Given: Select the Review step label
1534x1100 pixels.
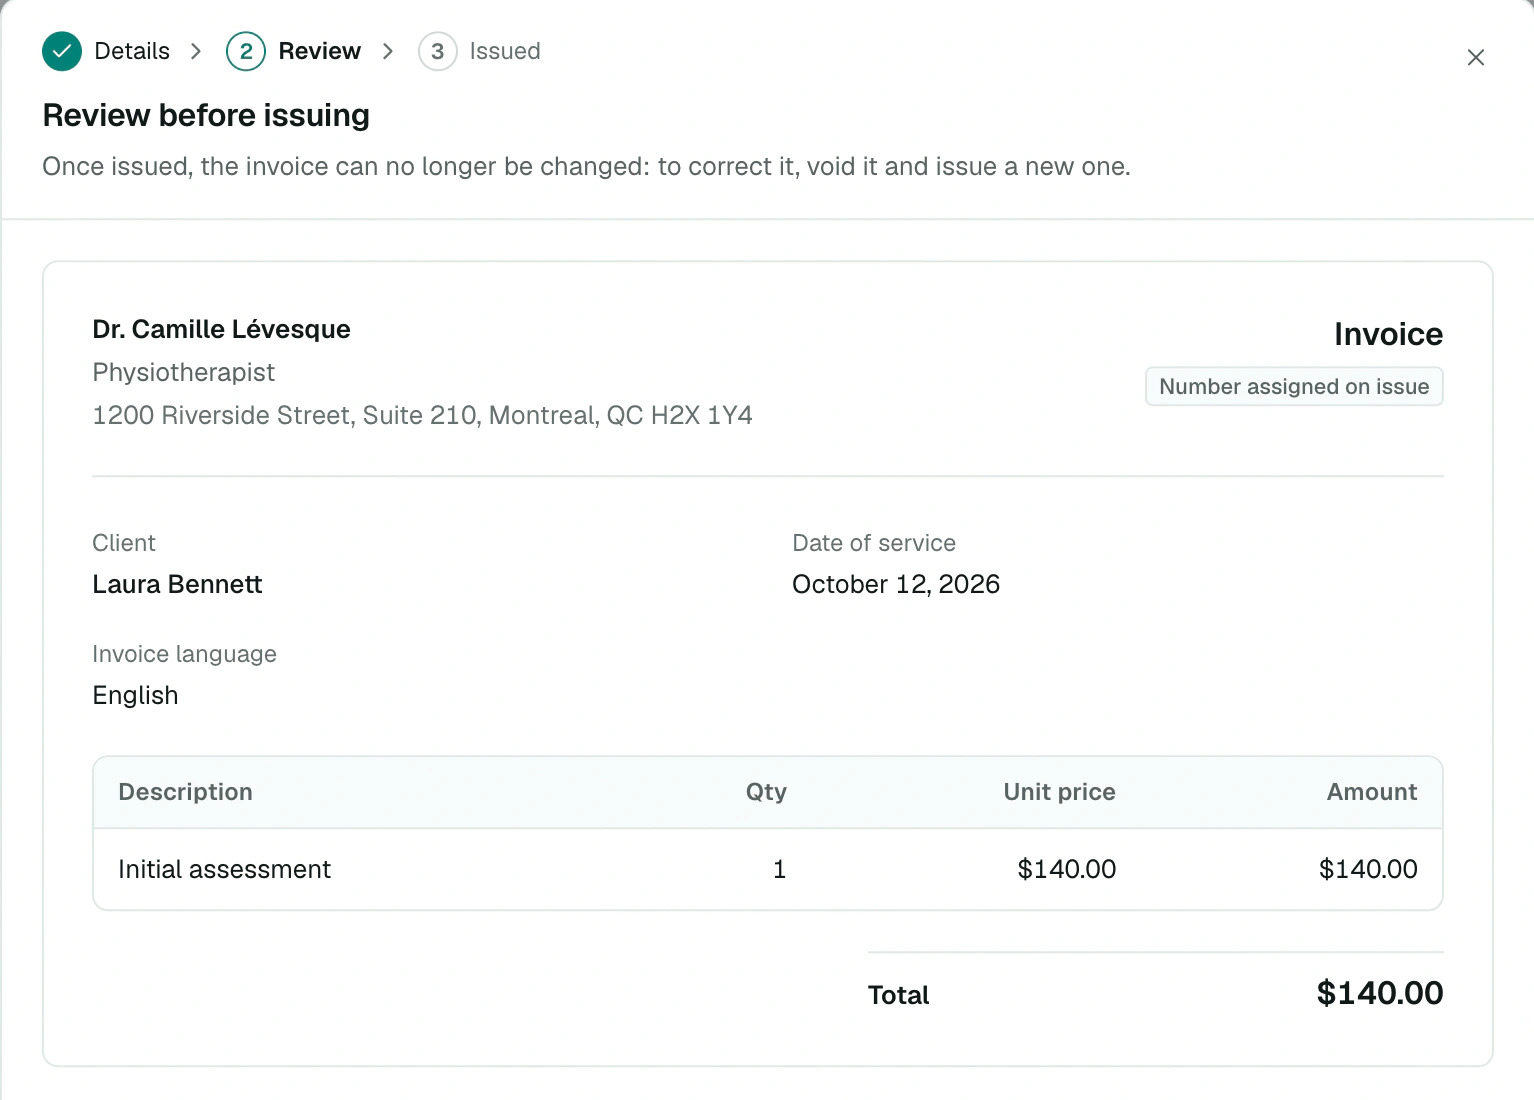Looking at the screenshot, I should point(319,51).
